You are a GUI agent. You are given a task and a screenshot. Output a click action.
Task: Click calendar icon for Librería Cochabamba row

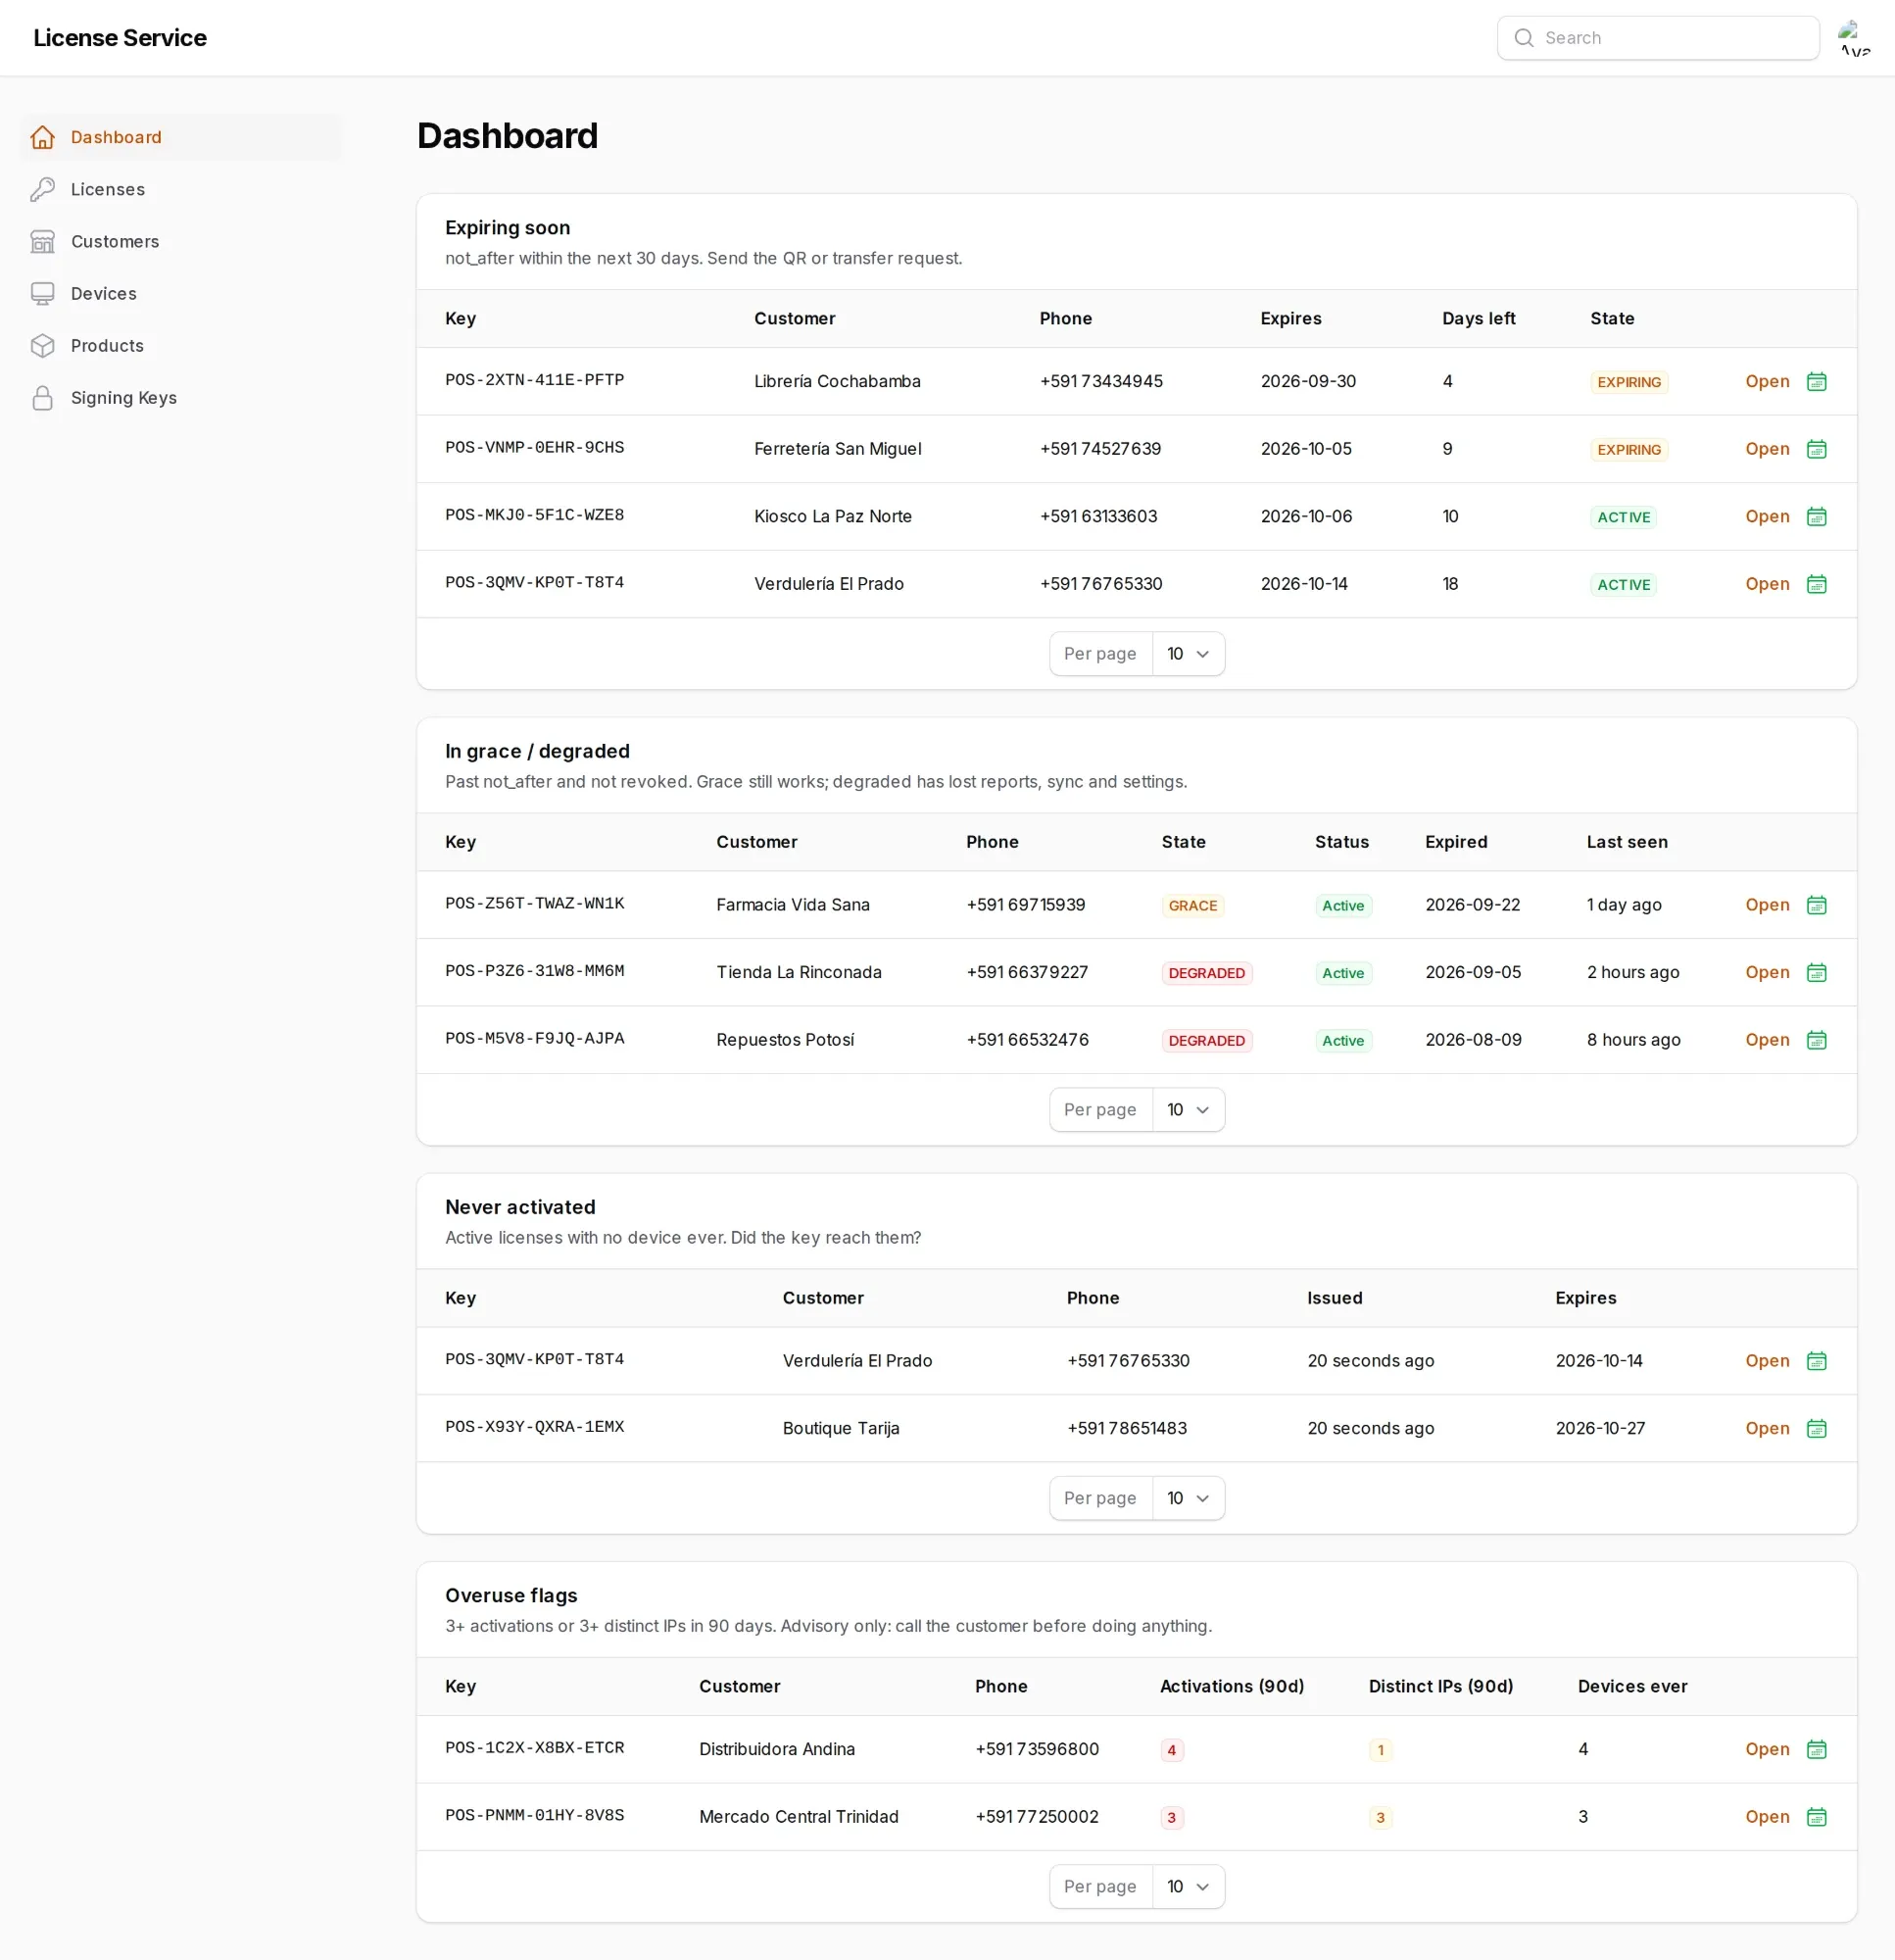(x=1816, y=381)
